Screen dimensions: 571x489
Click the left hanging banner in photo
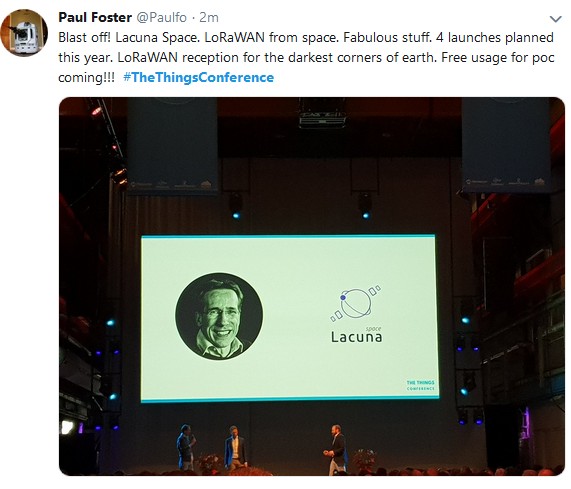pyautogui.click(x=173, y=145)
